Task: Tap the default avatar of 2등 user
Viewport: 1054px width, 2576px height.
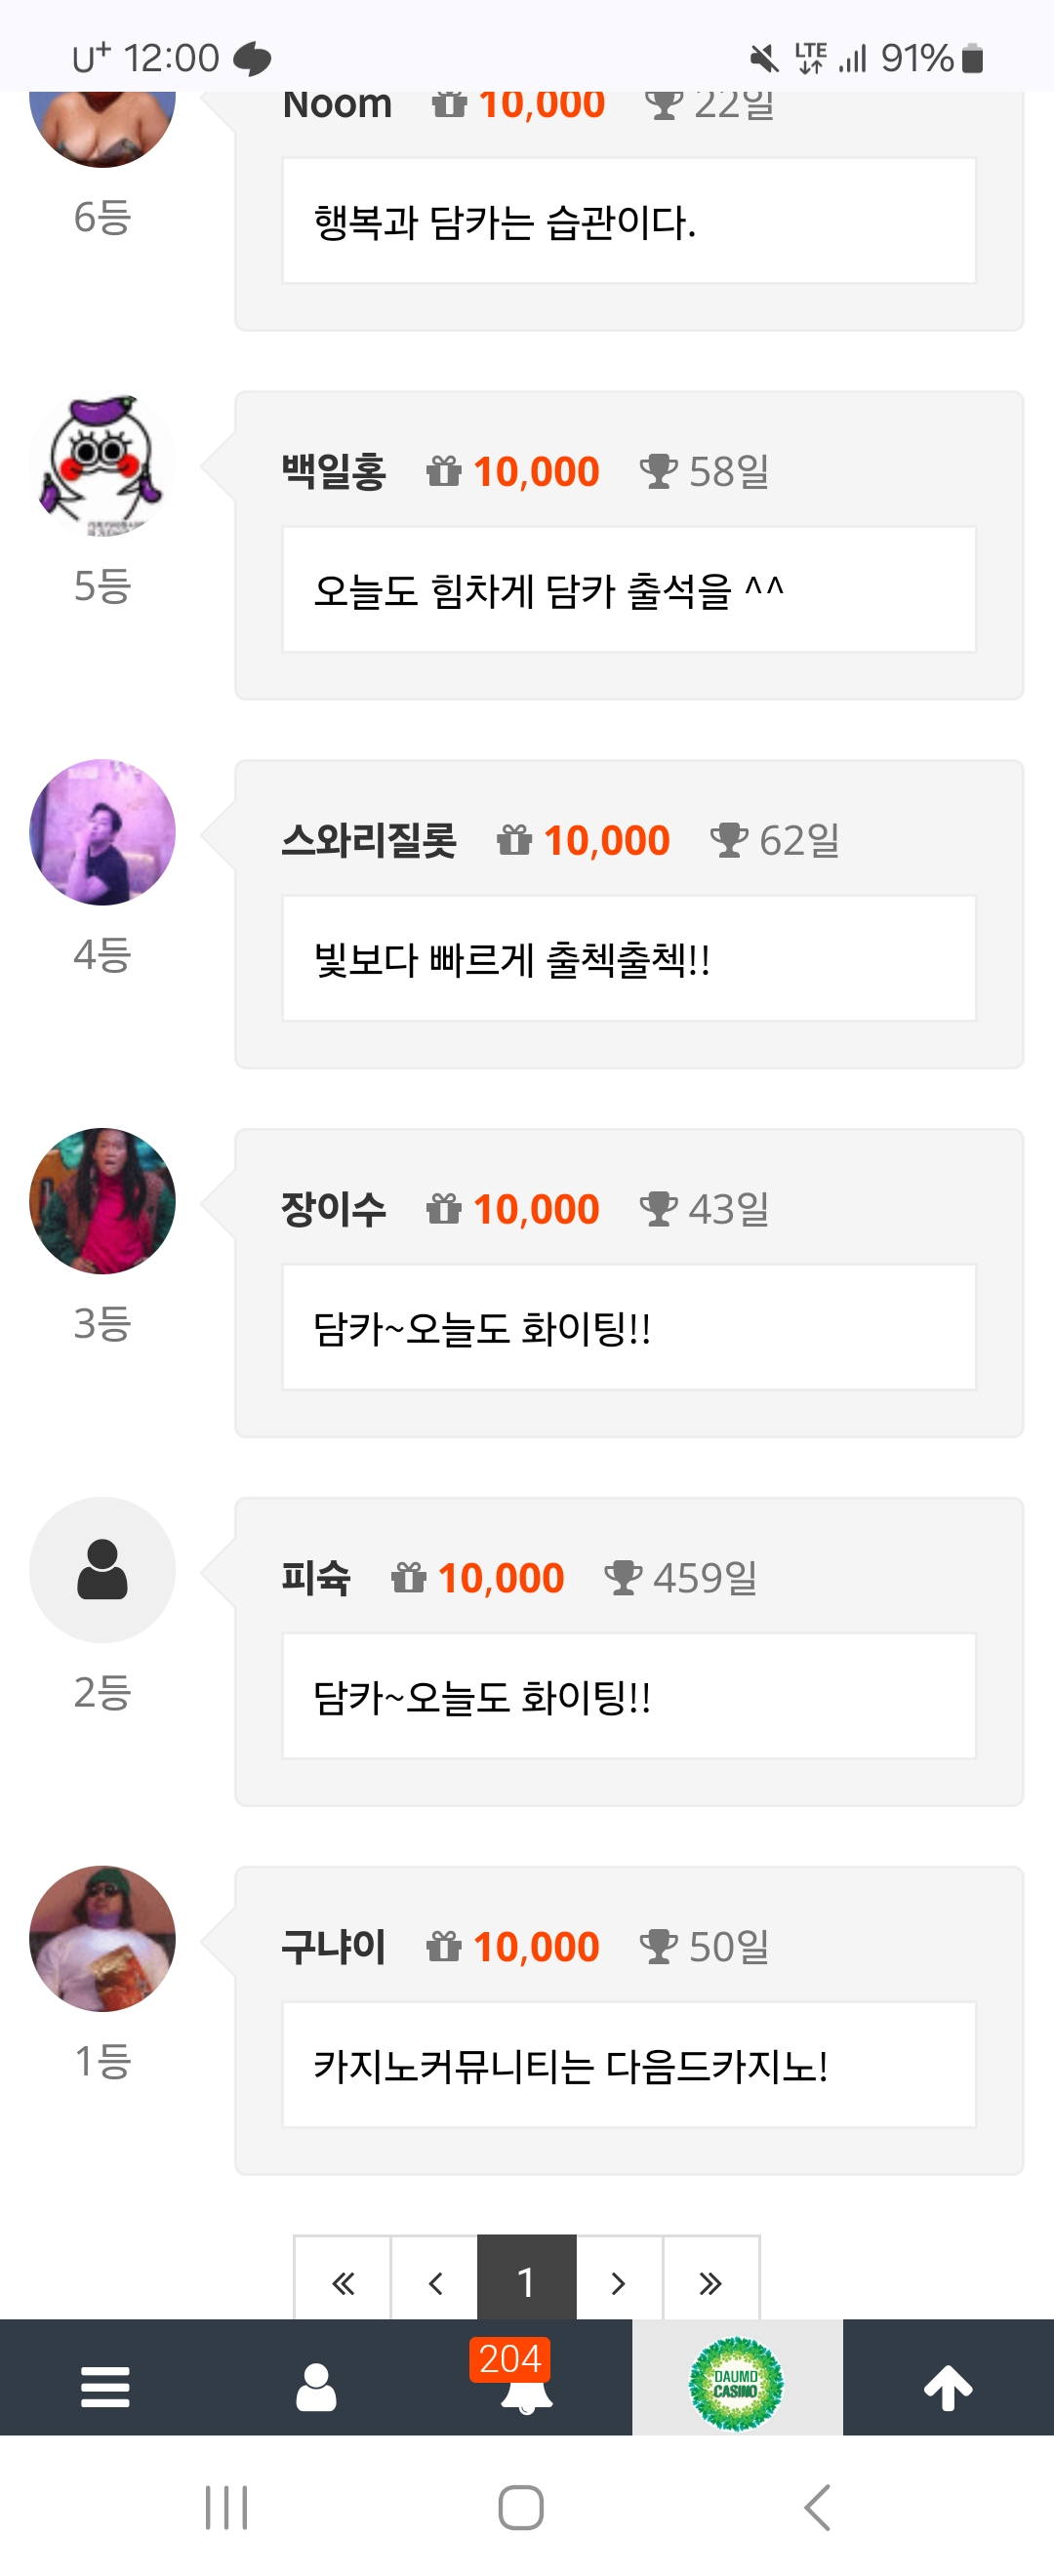Action: pyautogui.click(x=102, y=1569)
